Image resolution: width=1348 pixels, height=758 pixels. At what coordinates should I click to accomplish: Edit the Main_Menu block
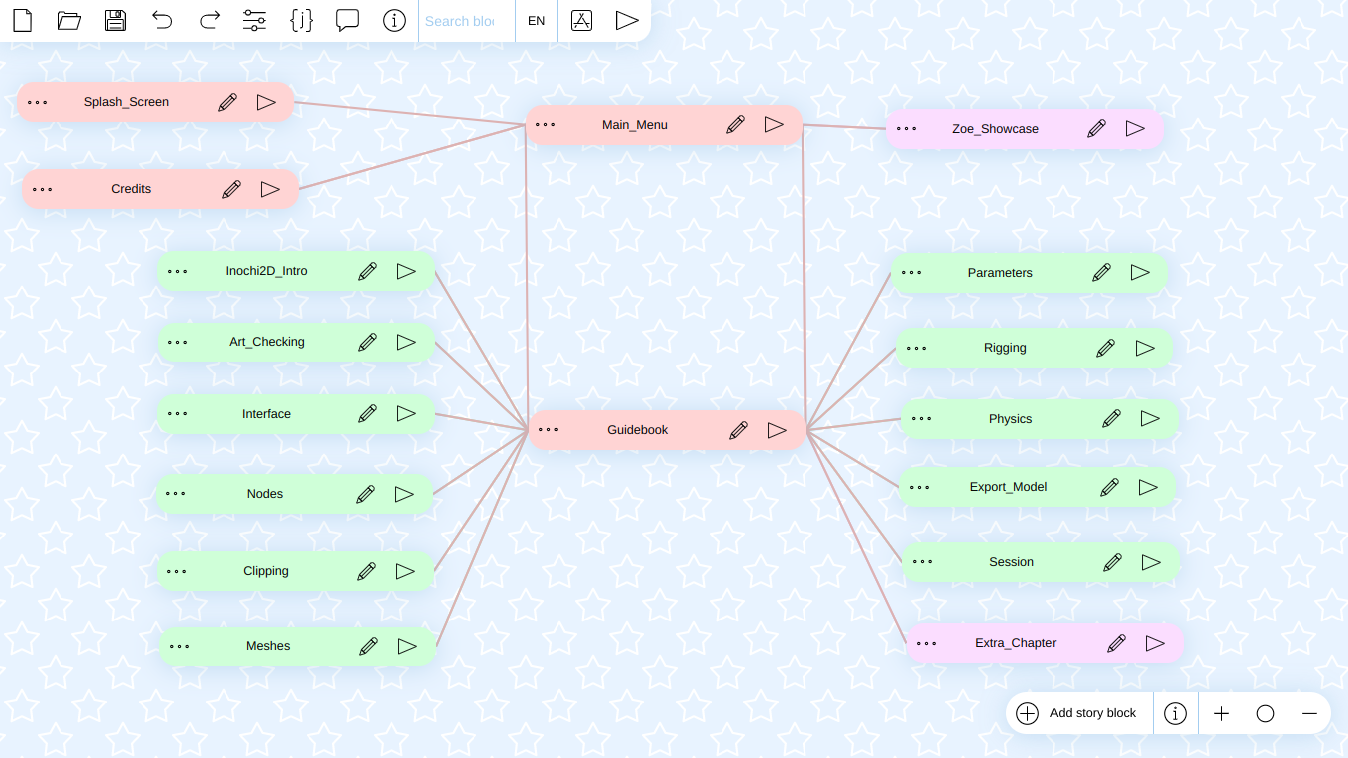(x=736, y=125)
